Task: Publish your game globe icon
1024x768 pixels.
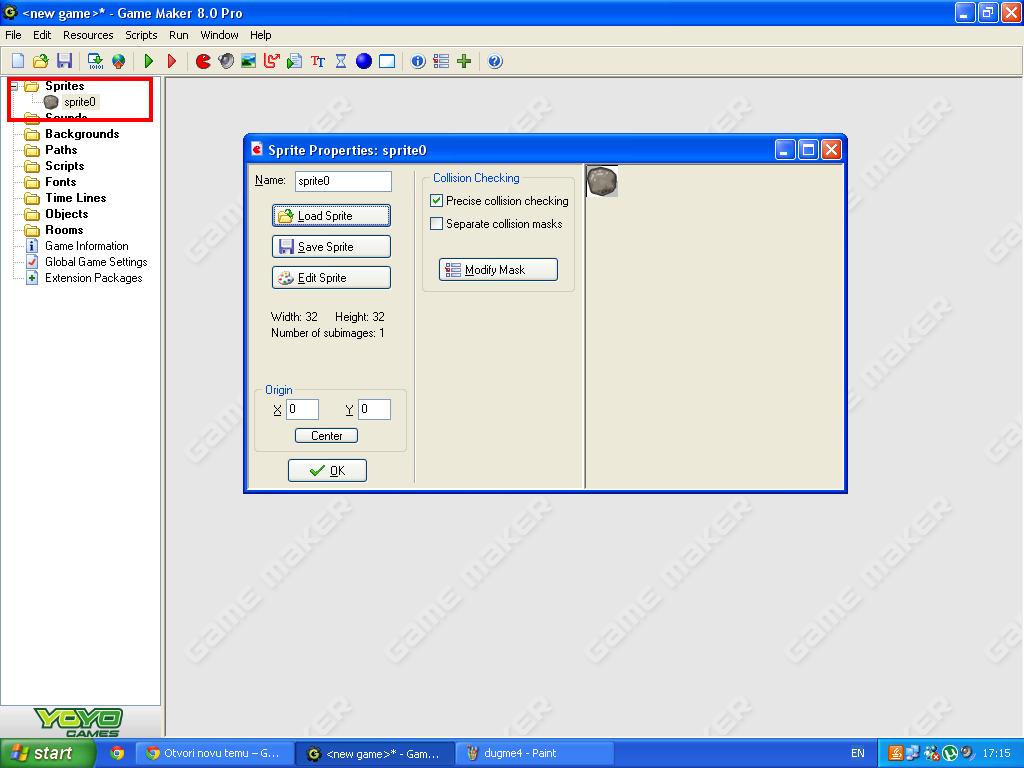Action: (x=118, y=61)
